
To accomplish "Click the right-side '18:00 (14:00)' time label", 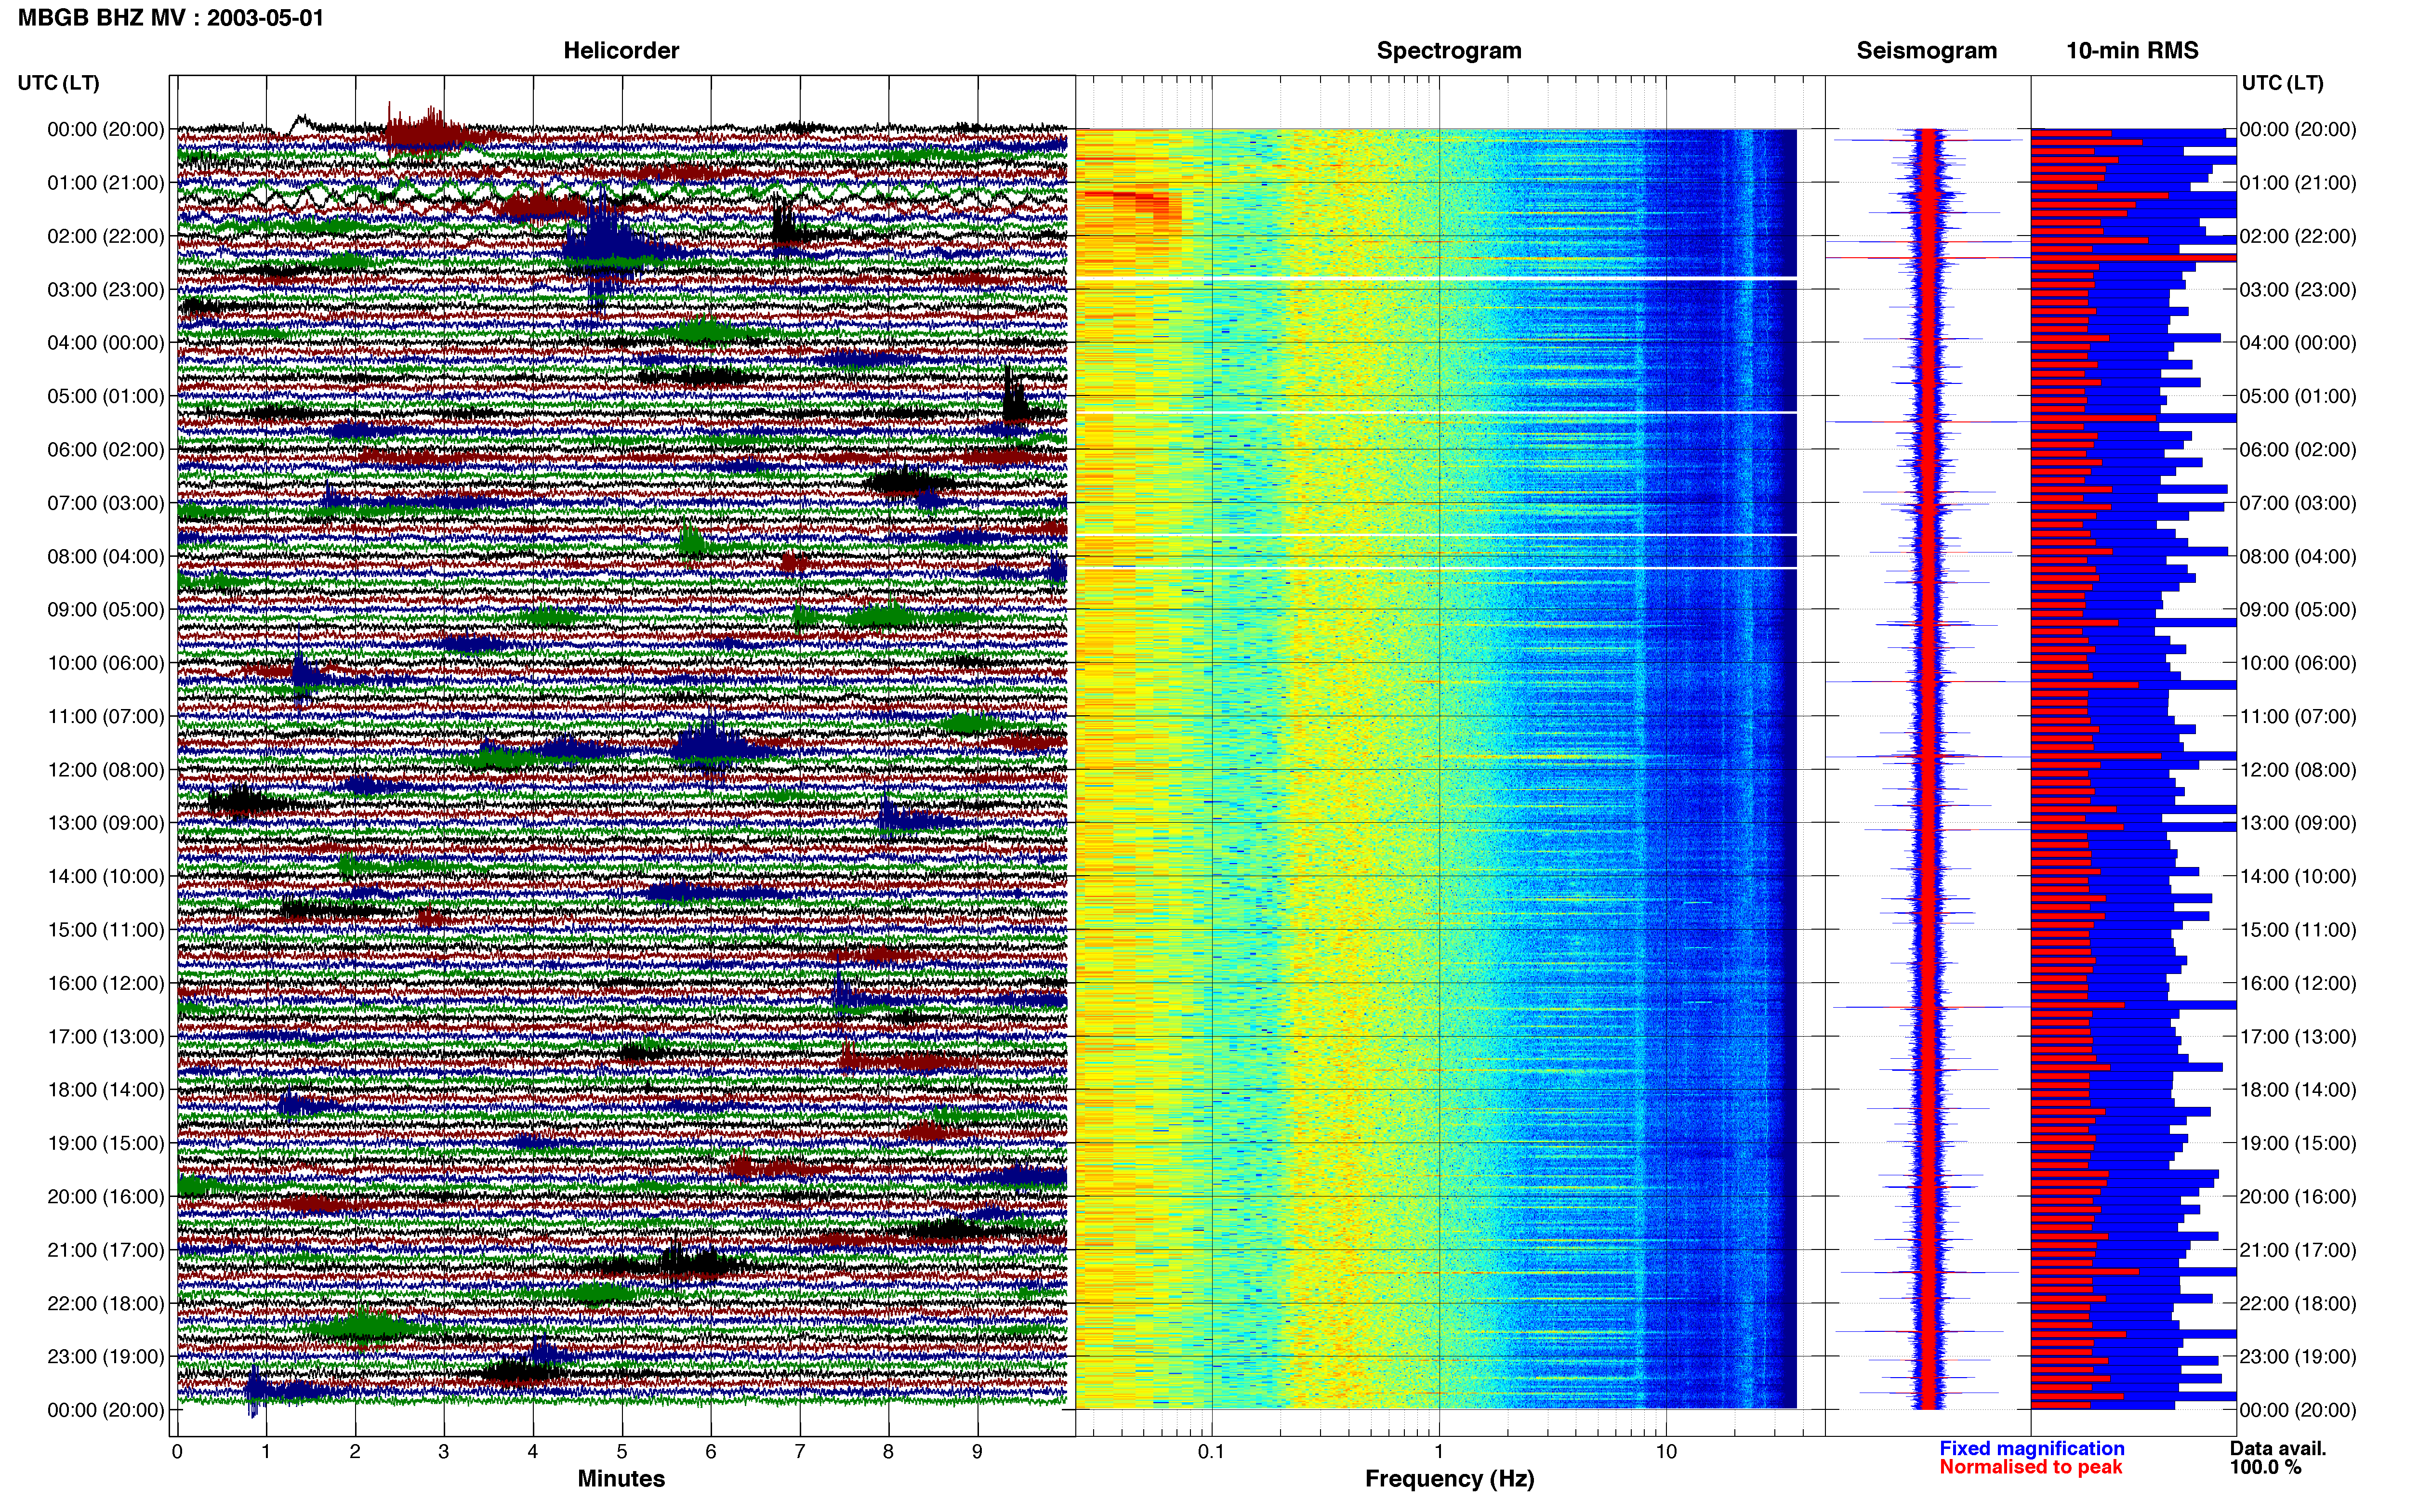I will pyautogui.click(x=2298, y=1090).
